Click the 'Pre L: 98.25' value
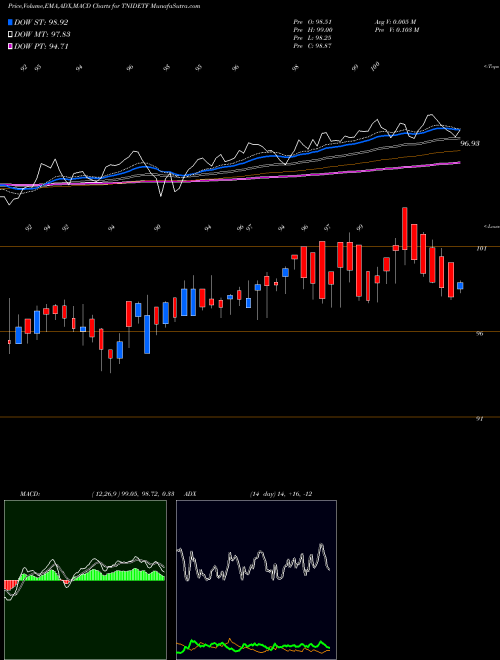The image size is (500, 660). [x=314, y=38]
